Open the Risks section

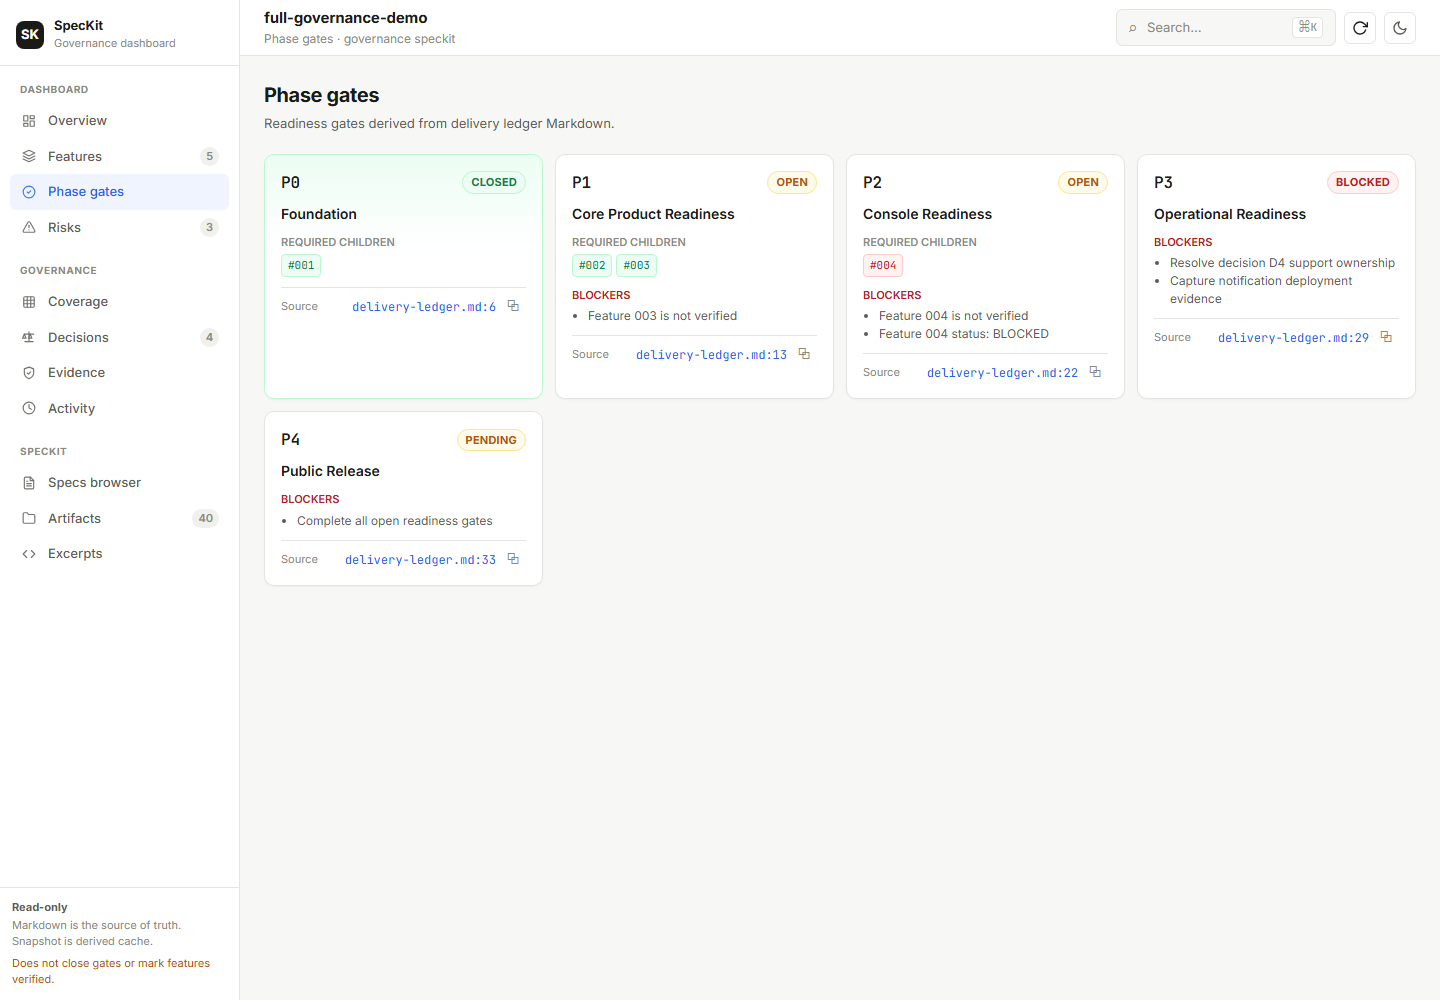point(119,227)
